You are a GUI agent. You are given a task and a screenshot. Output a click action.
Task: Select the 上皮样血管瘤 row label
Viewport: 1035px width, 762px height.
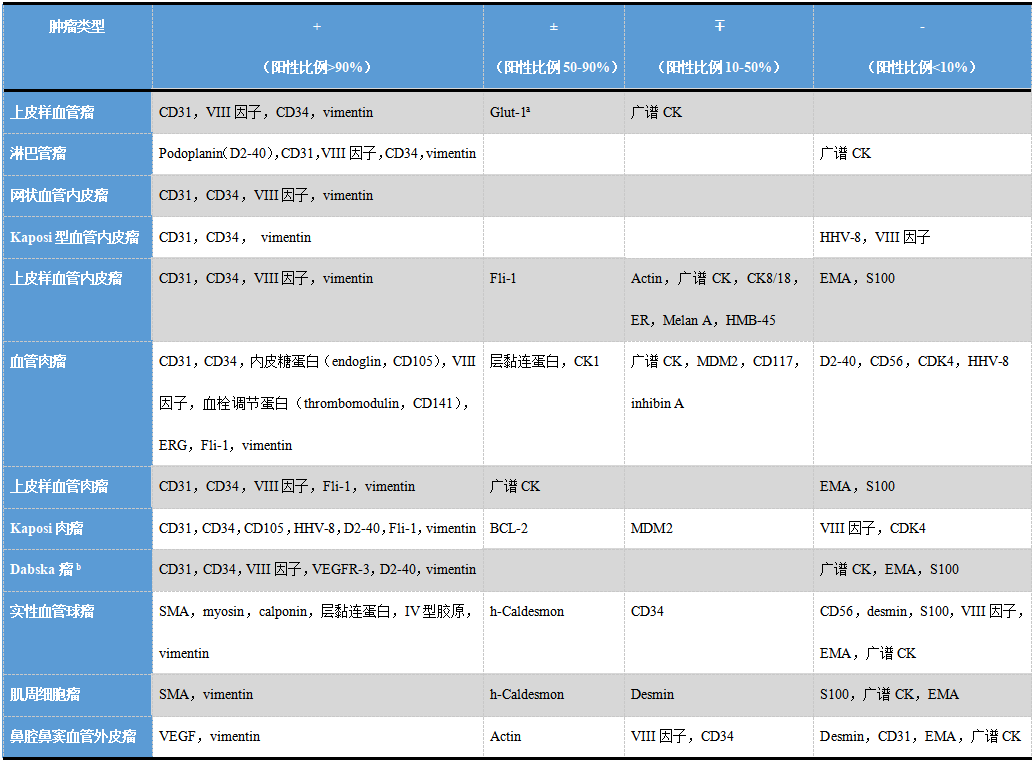tap(52, 112)
